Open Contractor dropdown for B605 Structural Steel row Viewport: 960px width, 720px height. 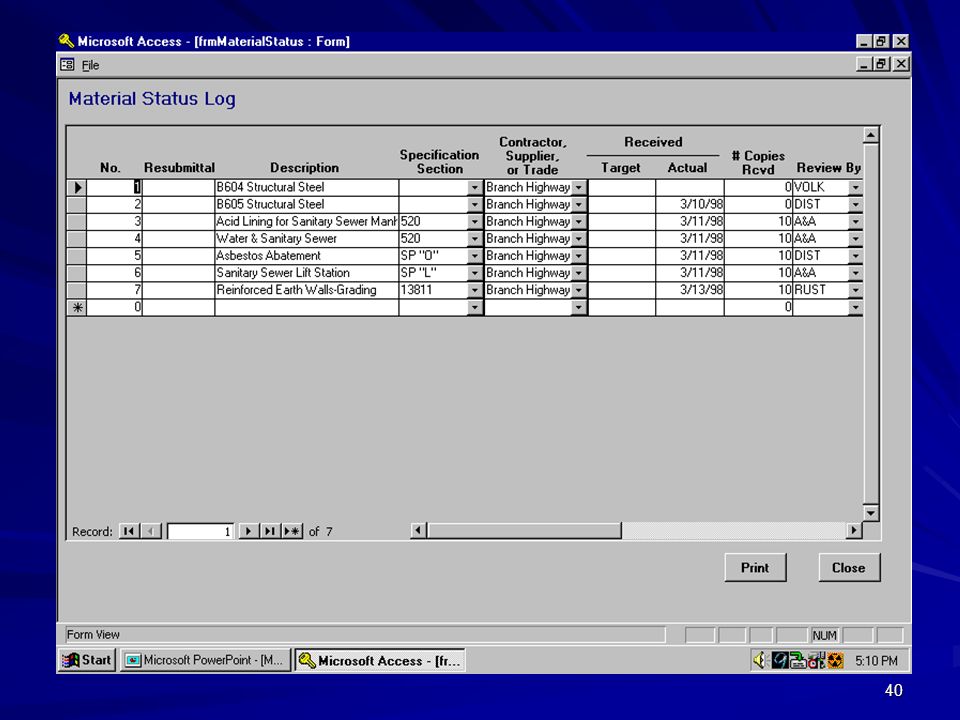579,204
